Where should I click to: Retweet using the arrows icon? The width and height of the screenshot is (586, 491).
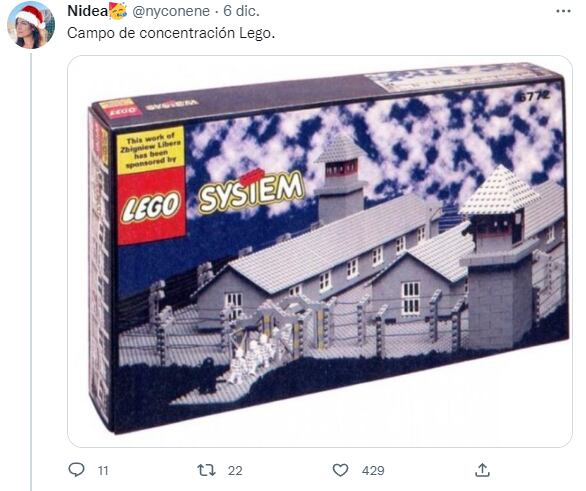point(206,470)
